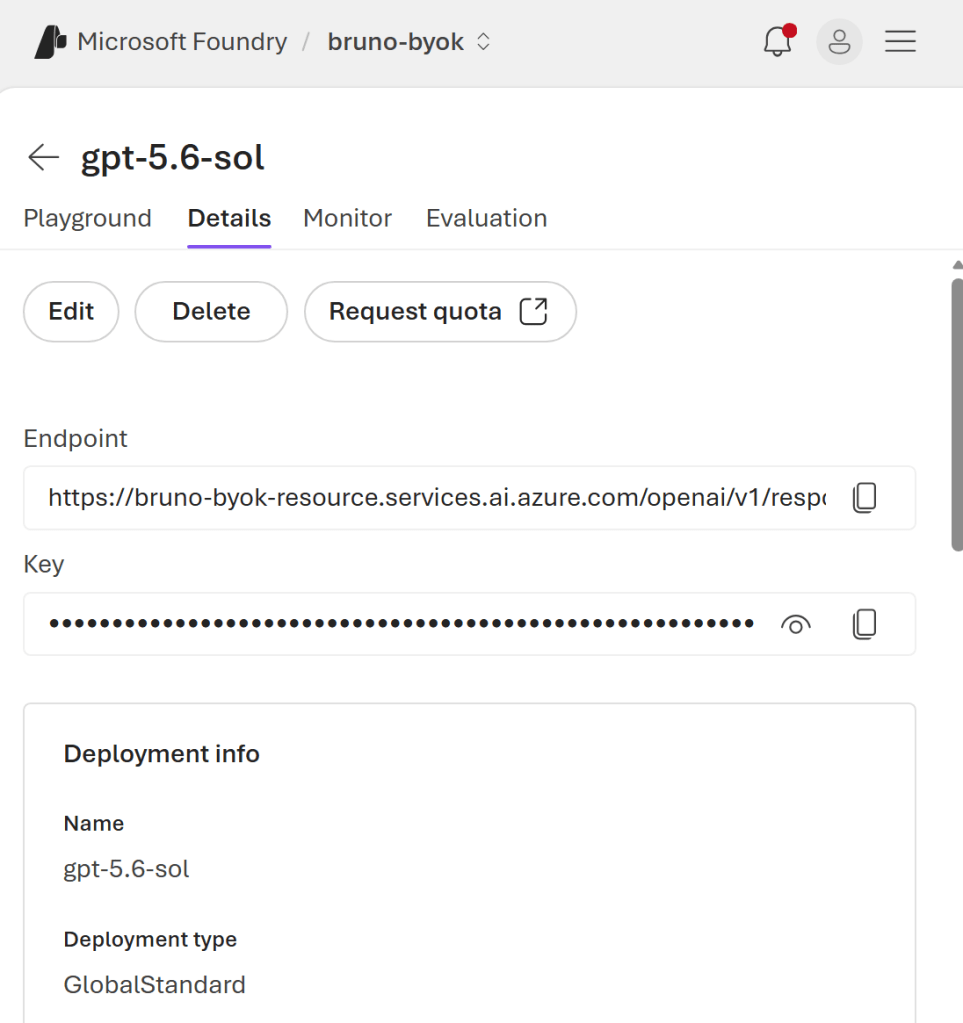The height and width of the screenshot is (1023, 963).
Task: Open the Monitor tab
Action: pyautogui.click(x=348, y=218)
